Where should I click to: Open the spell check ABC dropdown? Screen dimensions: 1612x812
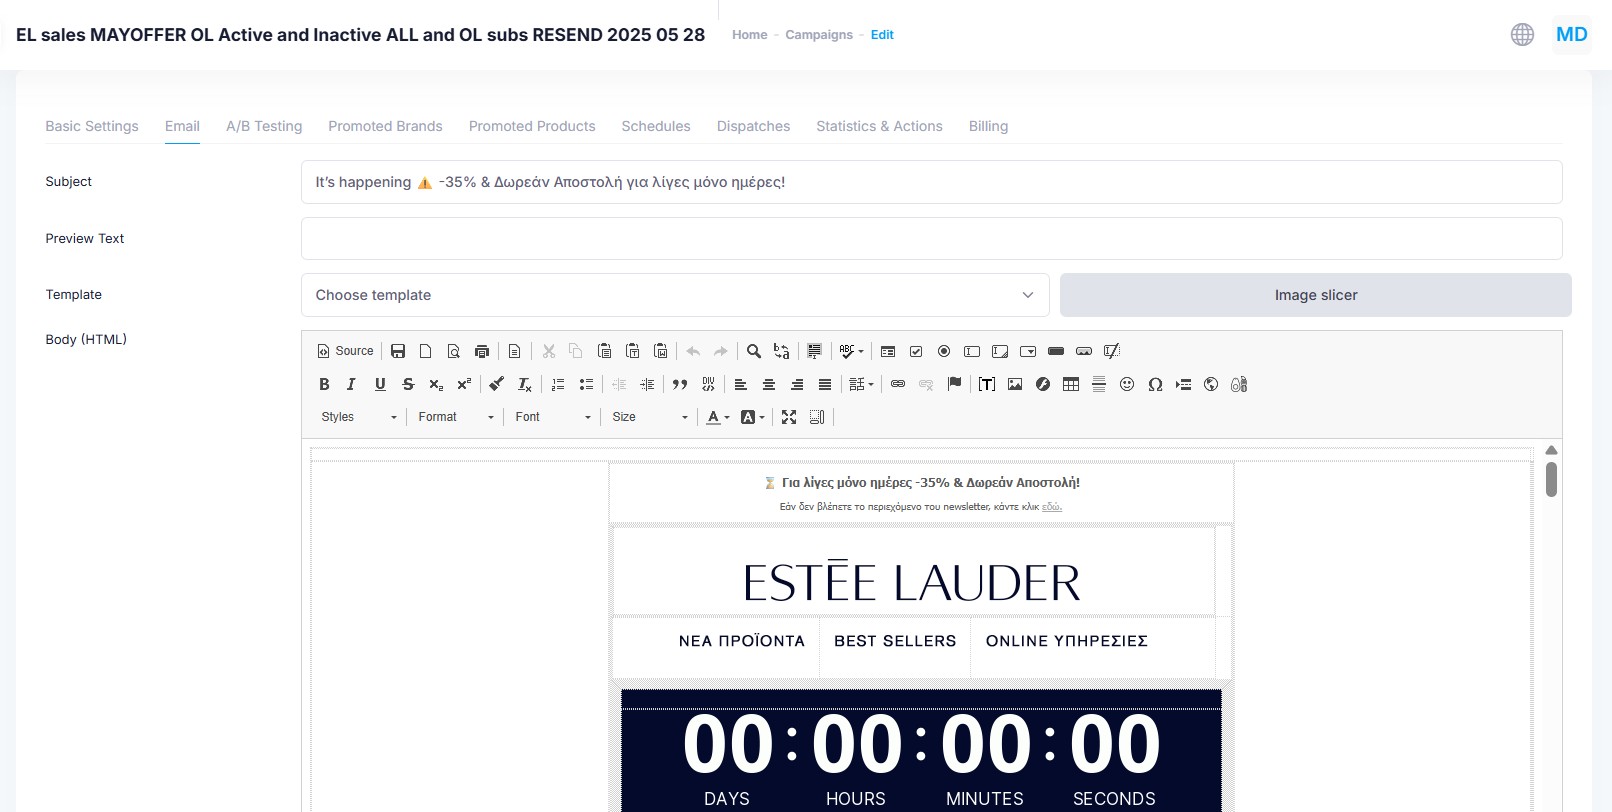pyautogui.click(x=851, y=351)
